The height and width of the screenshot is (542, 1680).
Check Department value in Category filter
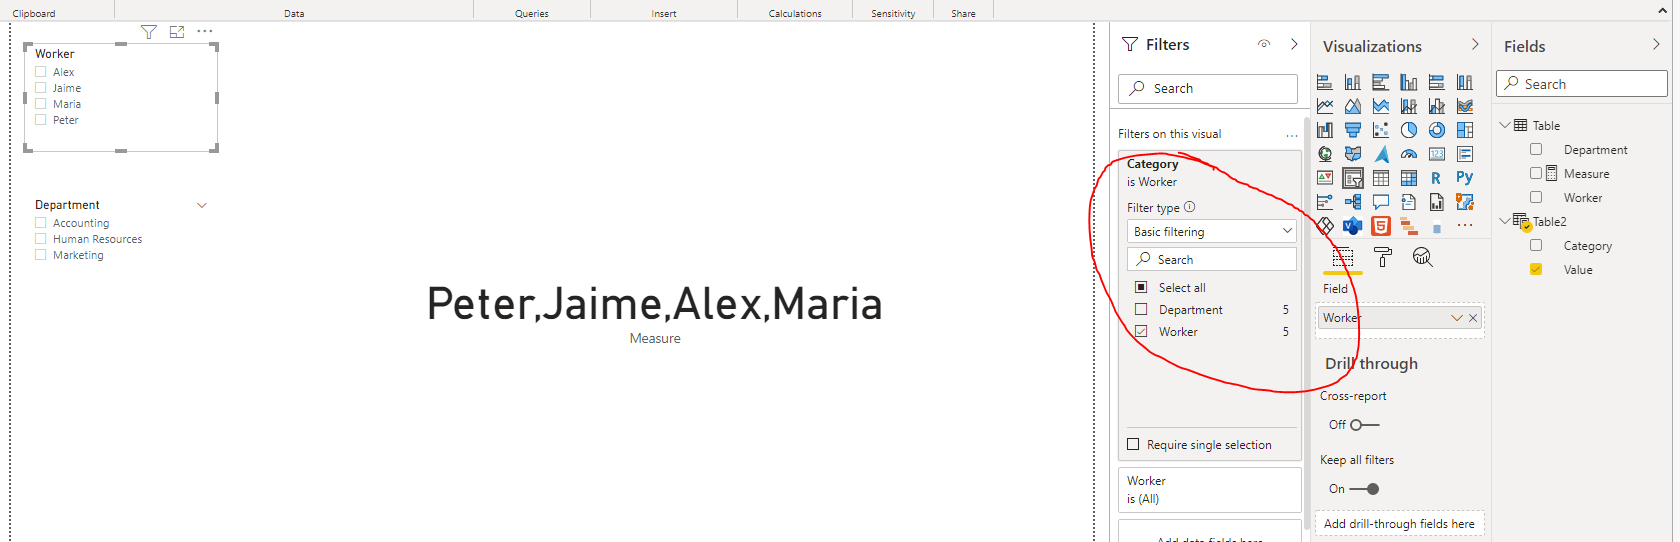click(x=1141, y=309)
